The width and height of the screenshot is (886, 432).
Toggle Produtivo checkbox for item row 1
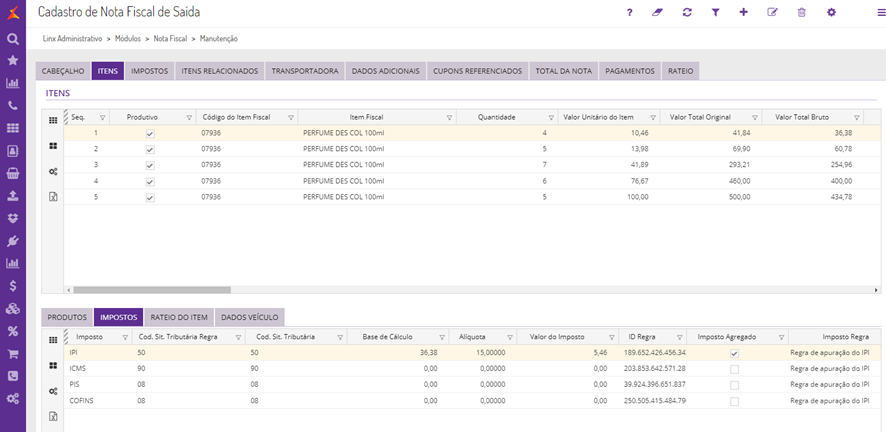tap(150, 133)
